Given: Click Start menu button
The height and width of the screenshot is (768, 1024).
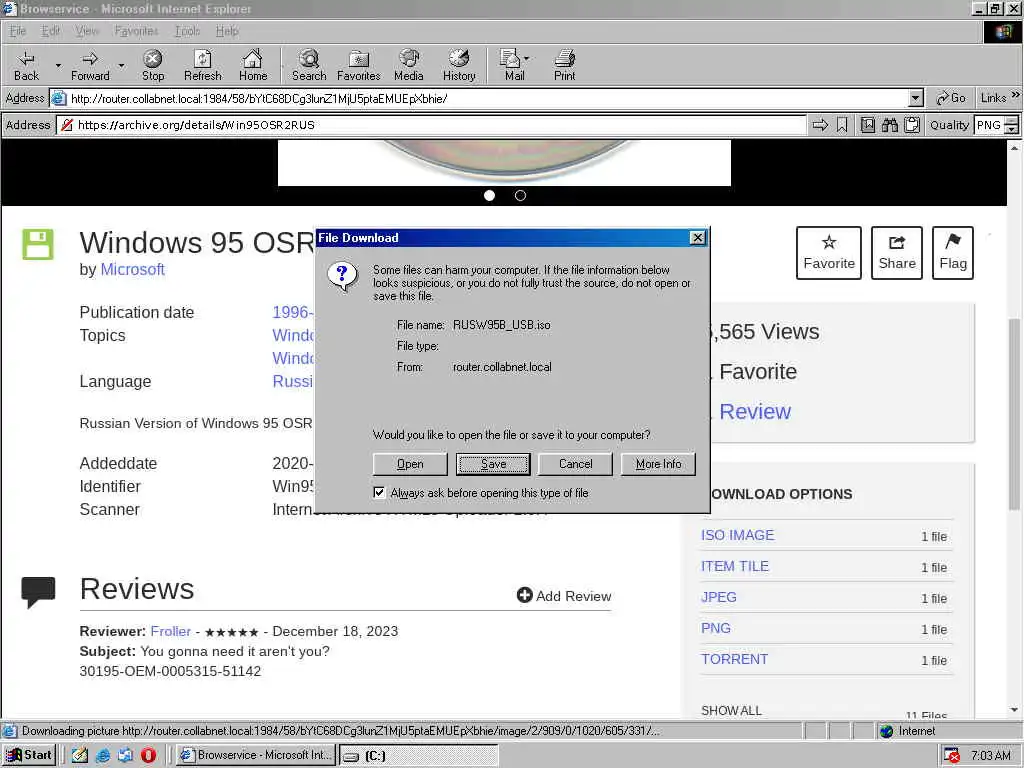Looking at the screenshot, I should (x=29, y=755).
